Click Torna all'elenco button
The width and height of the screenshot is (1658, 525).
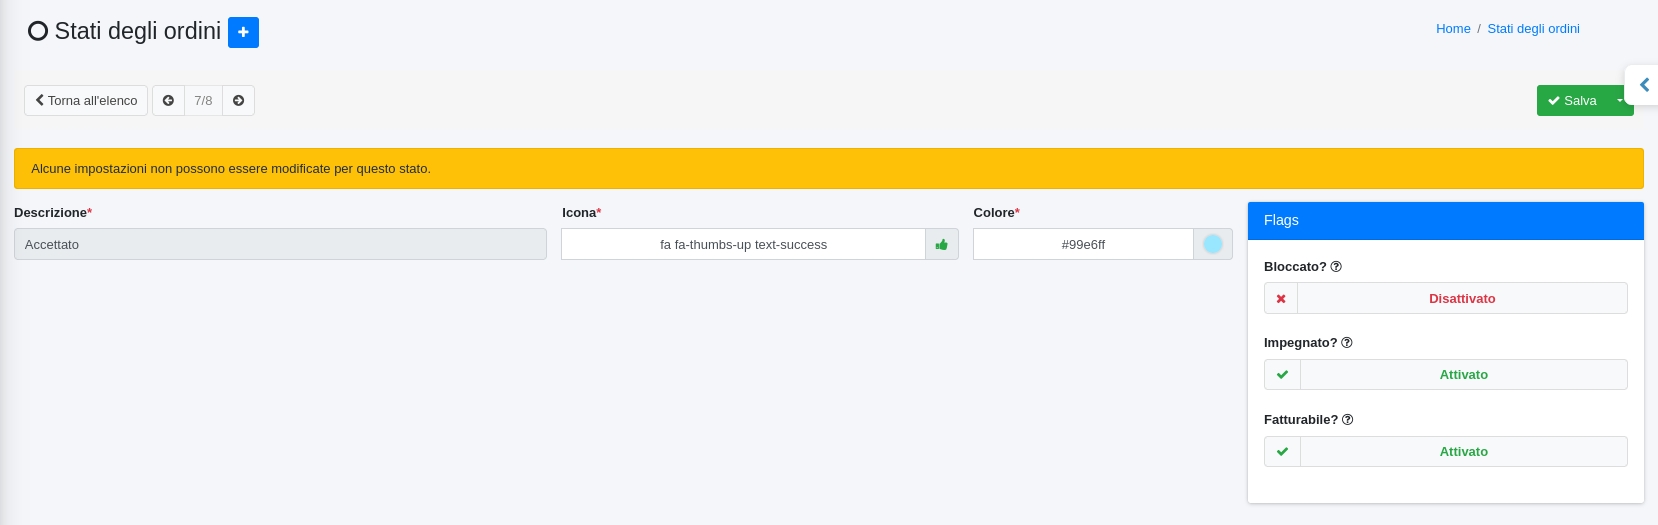pyautogui.click(x=86, y=100)
